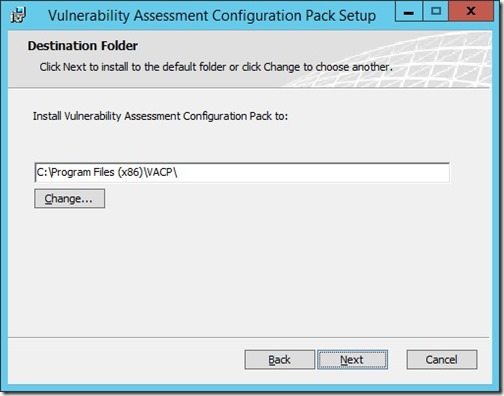Click the Vulnerability Assessment Configuration Pack Setup title bar

pos(212,16)
